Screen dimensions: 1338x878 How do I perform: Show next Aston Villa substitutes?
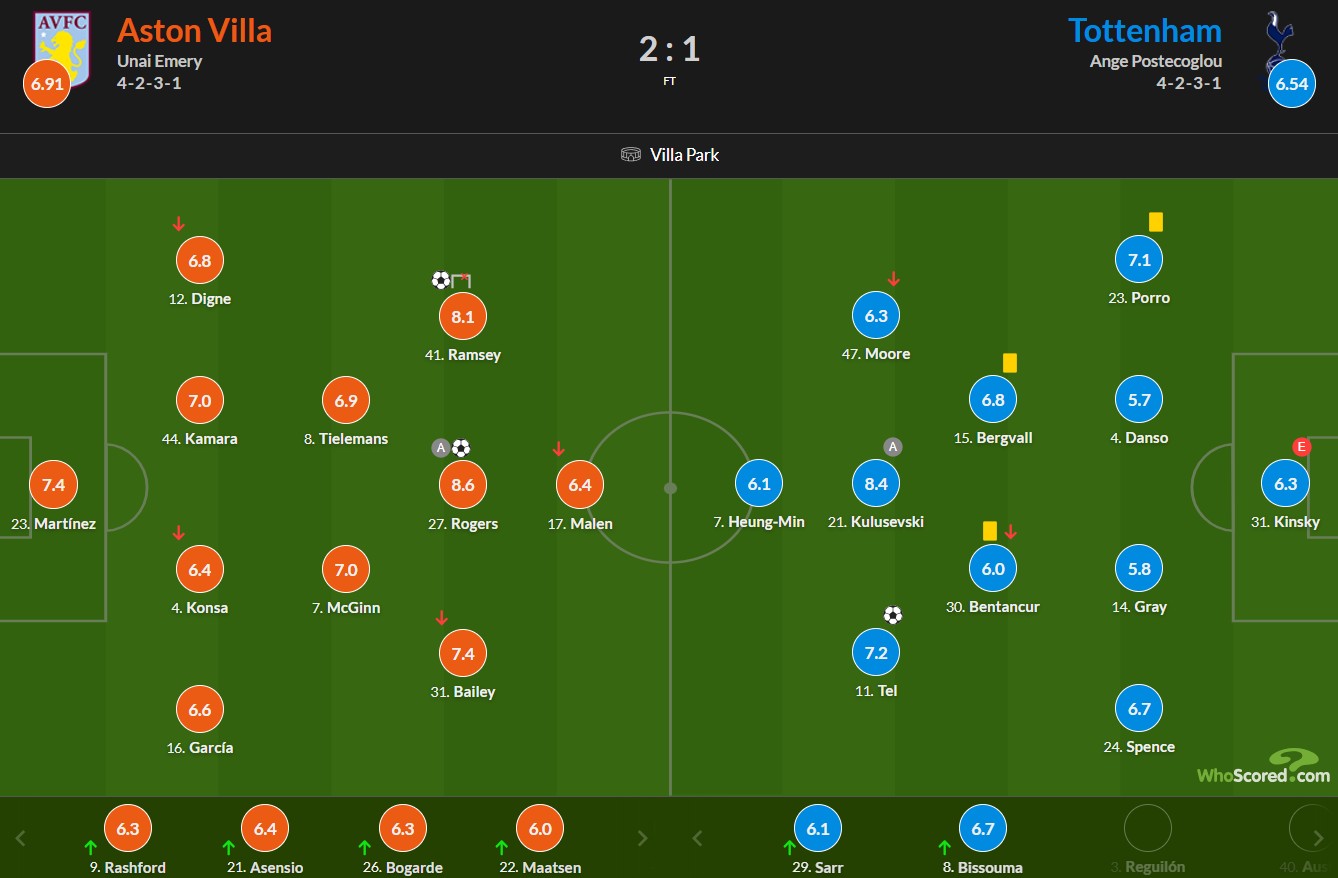643,838
